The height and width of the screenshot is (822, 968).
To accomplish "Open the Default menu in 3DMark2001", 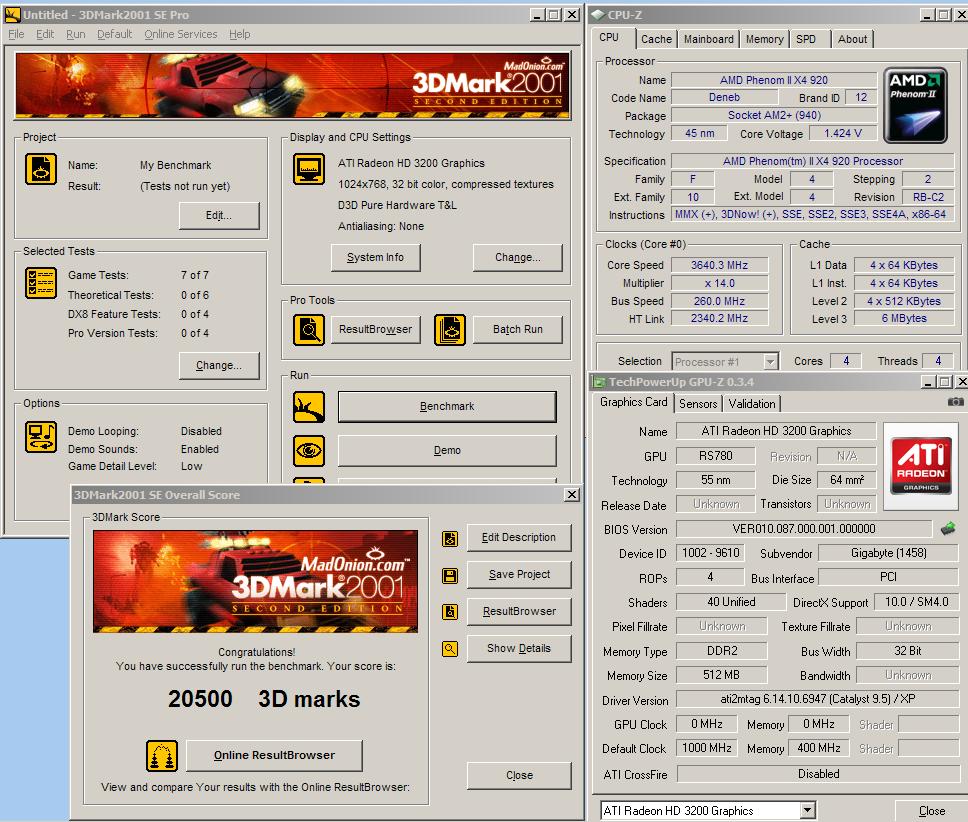I will point(114,34).
